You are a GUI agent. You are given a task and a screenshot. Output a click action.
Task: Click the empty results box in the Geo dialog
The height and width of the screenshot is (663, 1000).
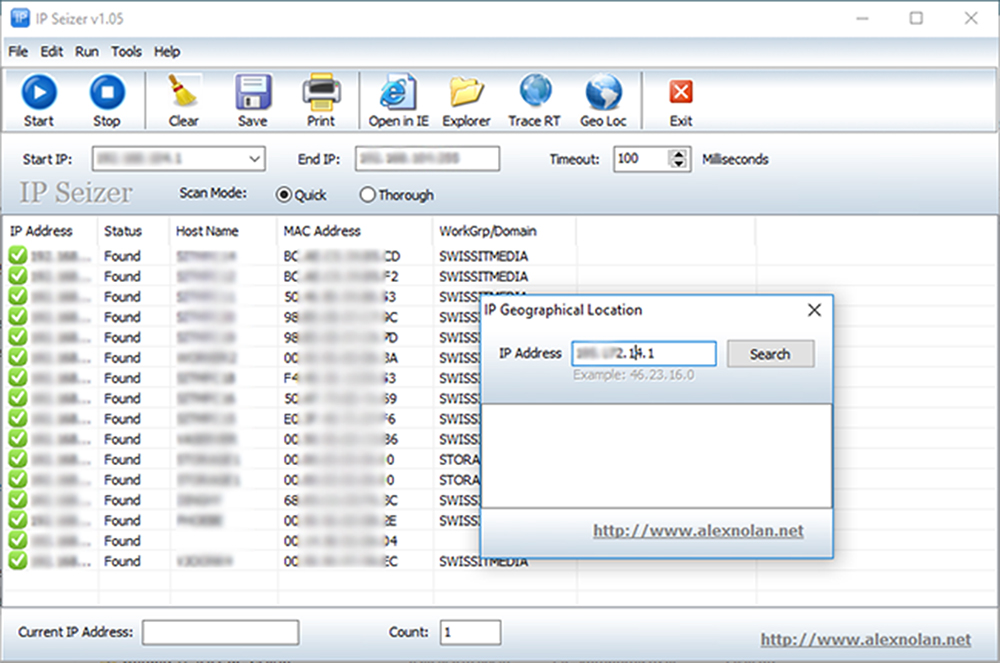657,456
